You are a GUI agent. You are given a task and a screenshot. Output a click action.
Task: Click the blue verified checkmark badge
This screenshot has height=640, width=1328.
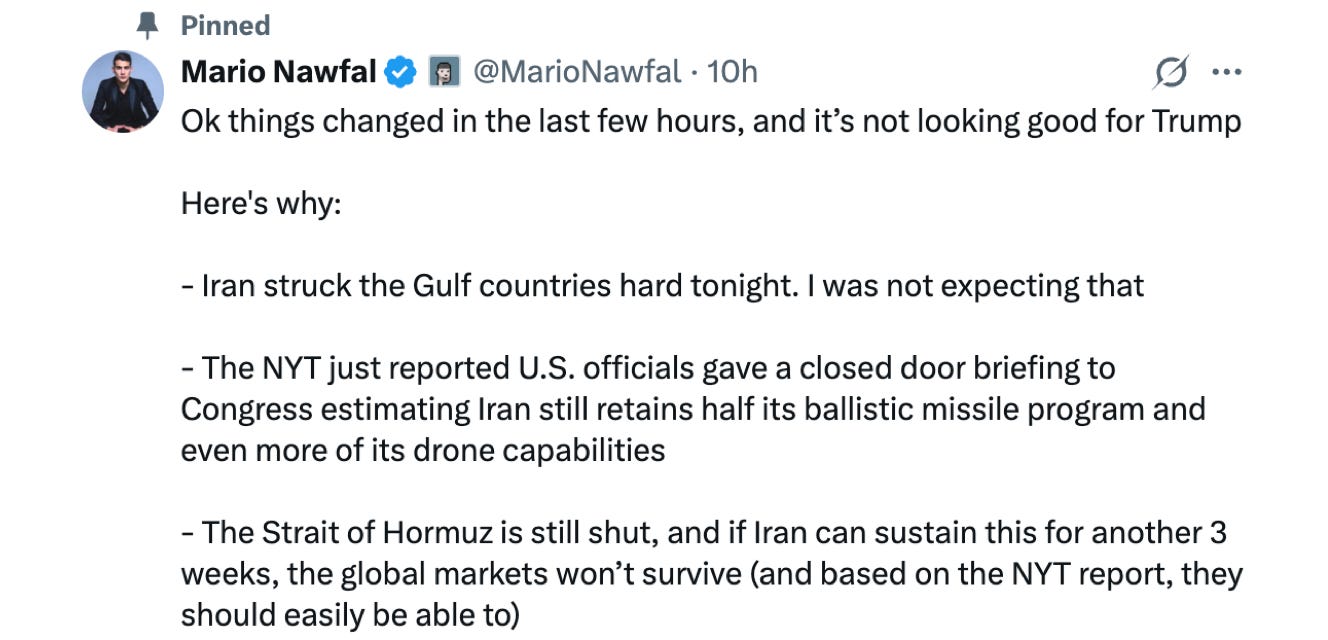[x=402, y=72]
